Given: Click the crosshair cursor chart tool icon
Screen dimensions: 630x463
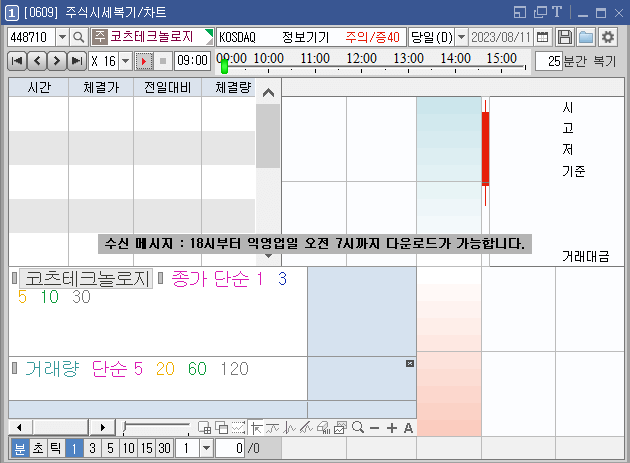Looking at the screenshot, I should point(256,428).
